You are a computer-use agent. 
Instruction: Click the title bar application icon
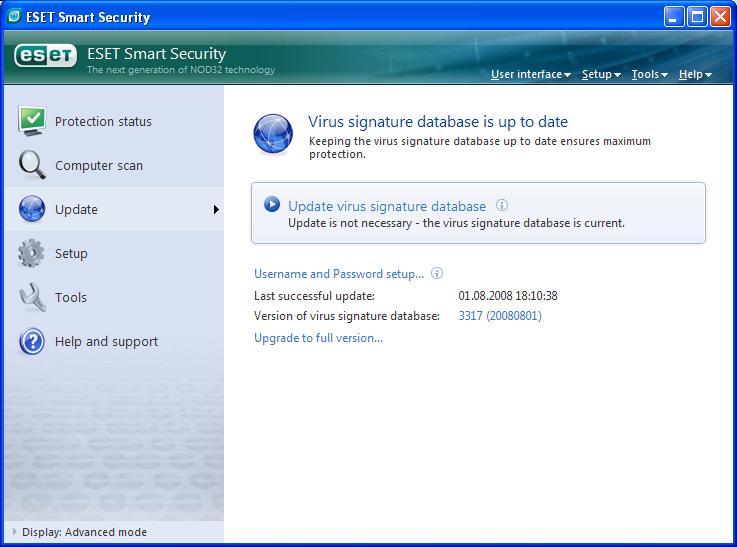[x=14, y=16]
